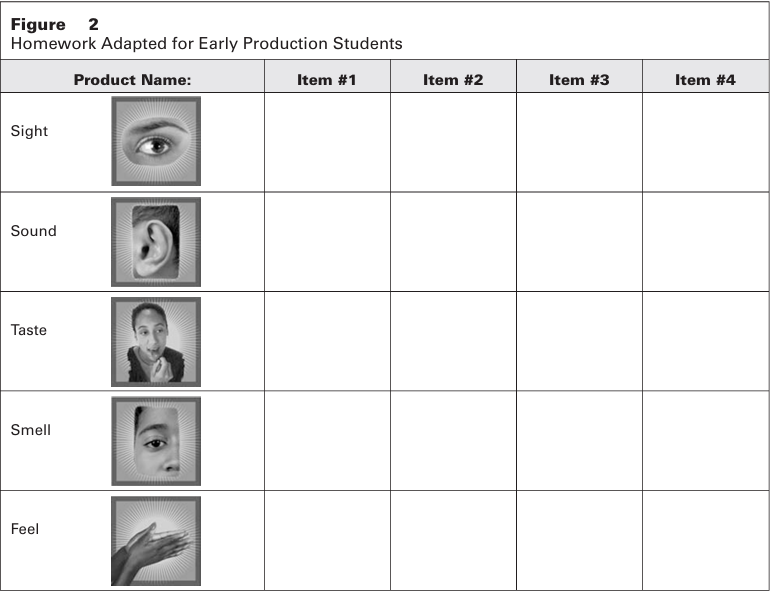This screenshot has width=772, height=593.
Task: Click the ear image for Sound
Action: click(x=155, y=241)
